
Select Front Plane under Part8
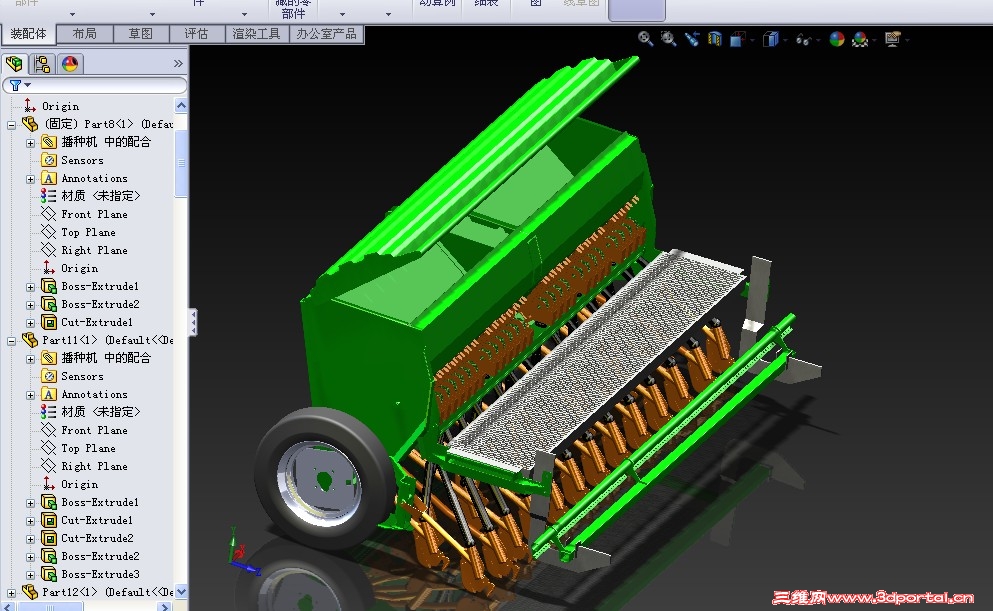(94, 215)
